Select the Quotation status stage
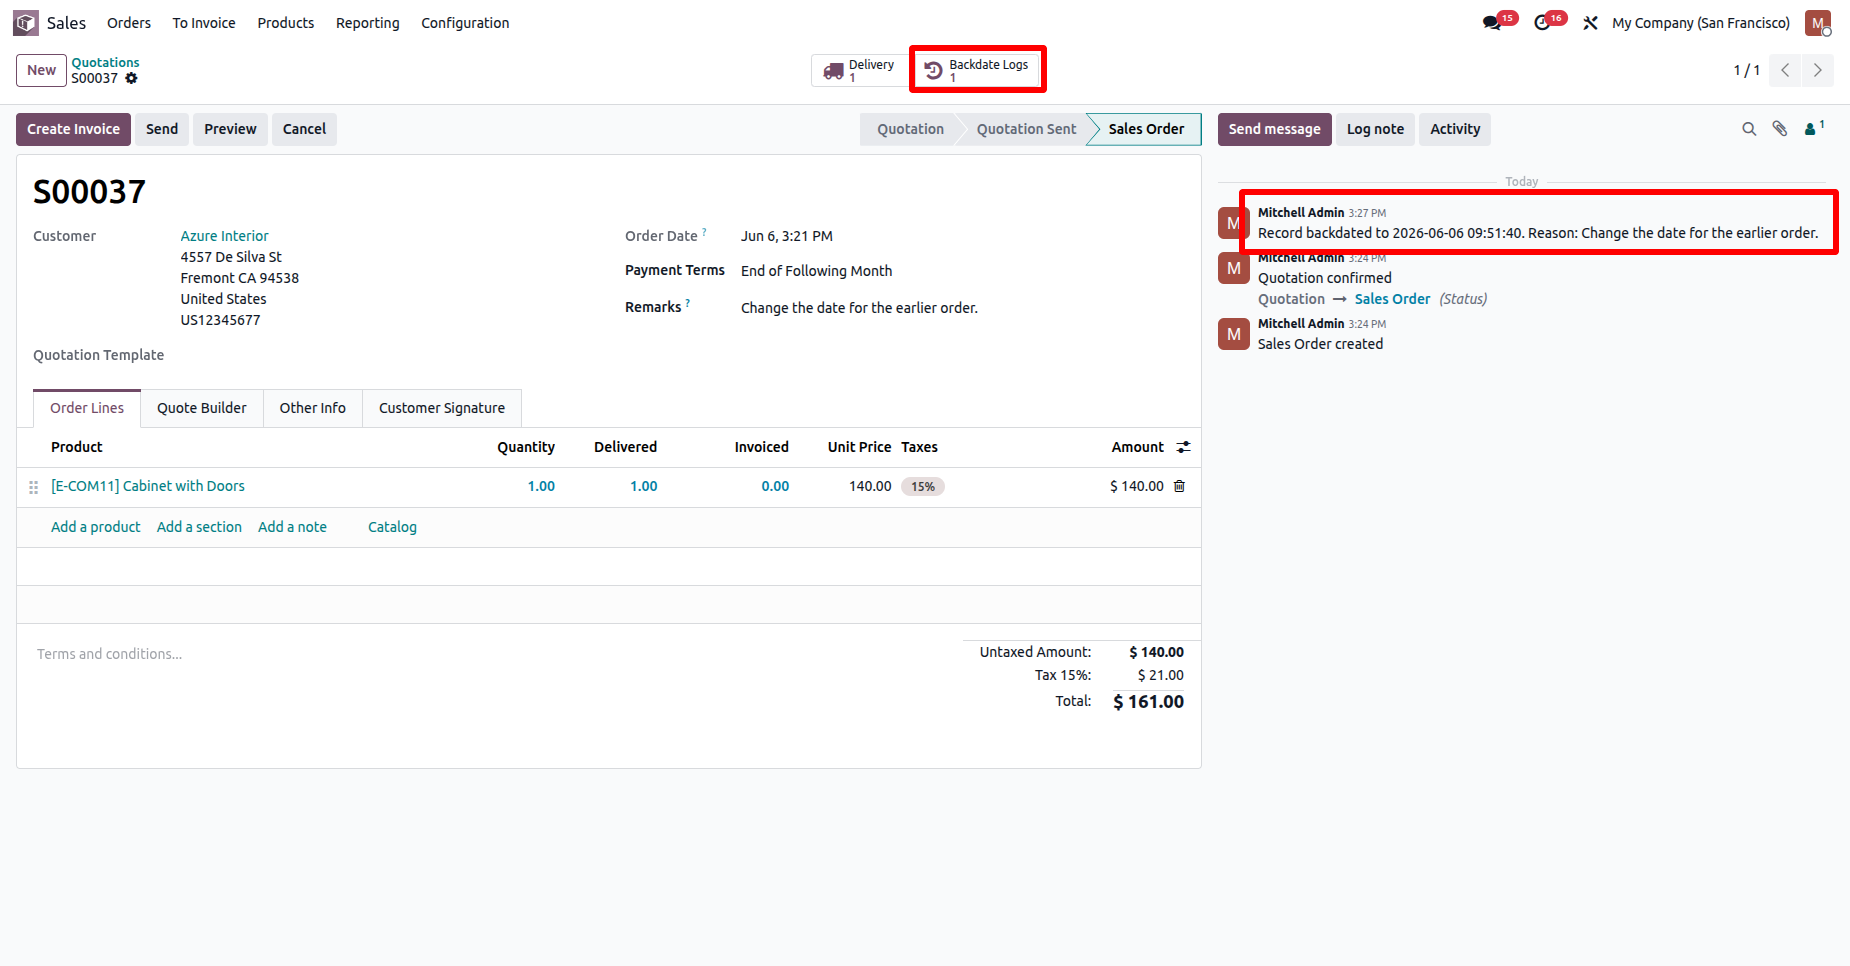 pyautogui.click(x=910, y=129)
